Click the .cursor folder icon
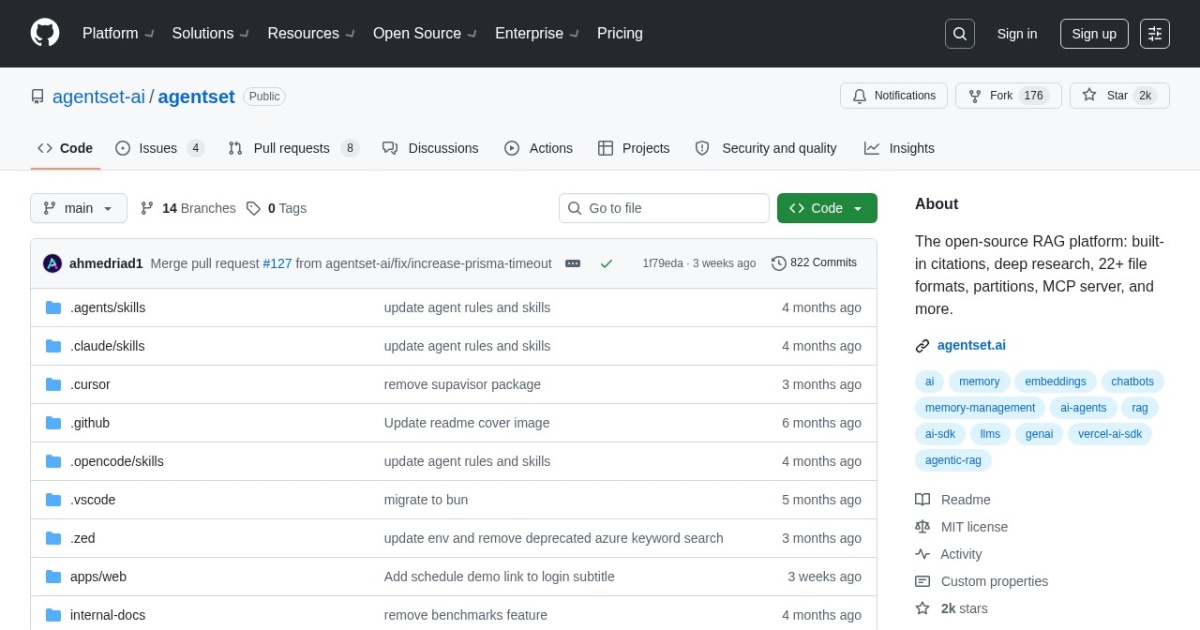The width and height of the screenshot is (1200, 630). [53, 385]
